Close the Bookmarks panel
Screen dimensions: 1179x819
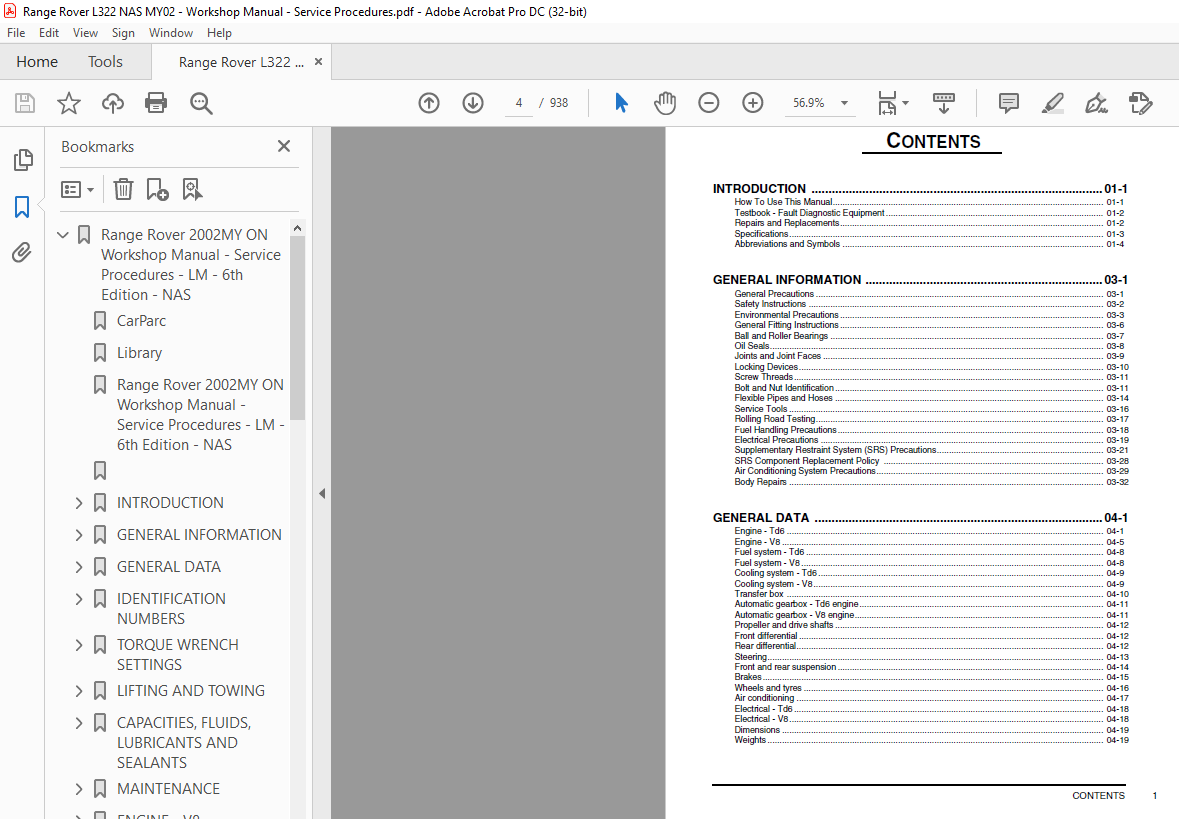point(283,146)
